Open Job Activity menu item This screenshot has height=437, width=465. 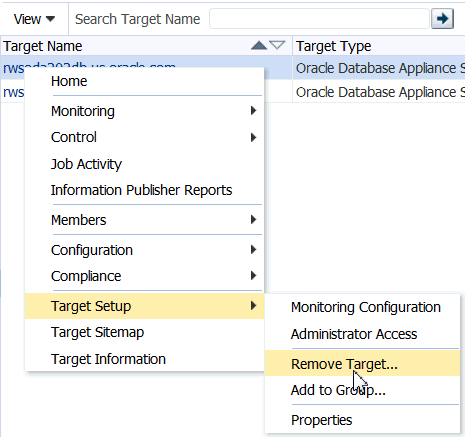145,164
